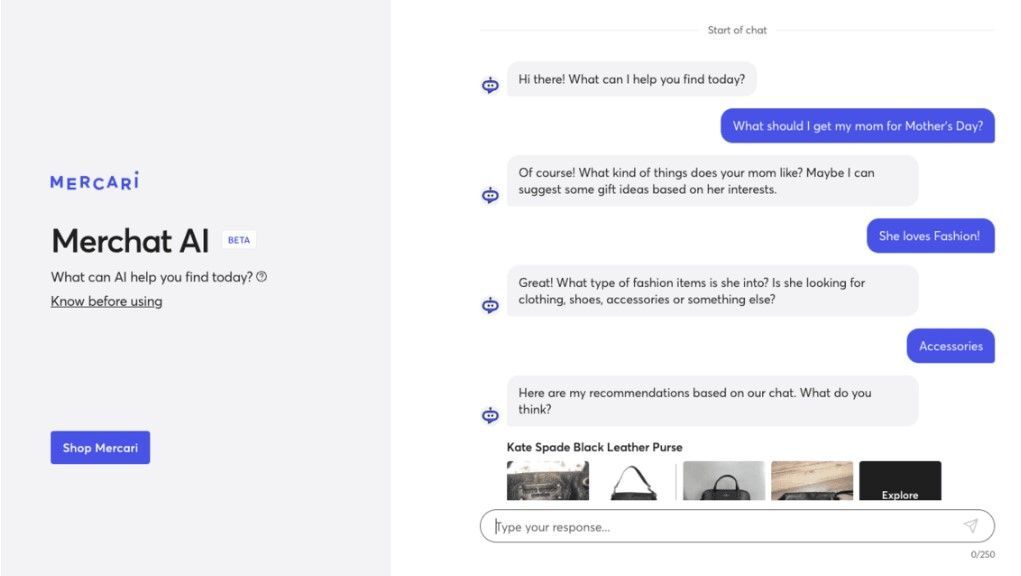Select "Kate Spade Black Leather Purse" title
Screen dimensions: 1021x576
click(594, 447)
